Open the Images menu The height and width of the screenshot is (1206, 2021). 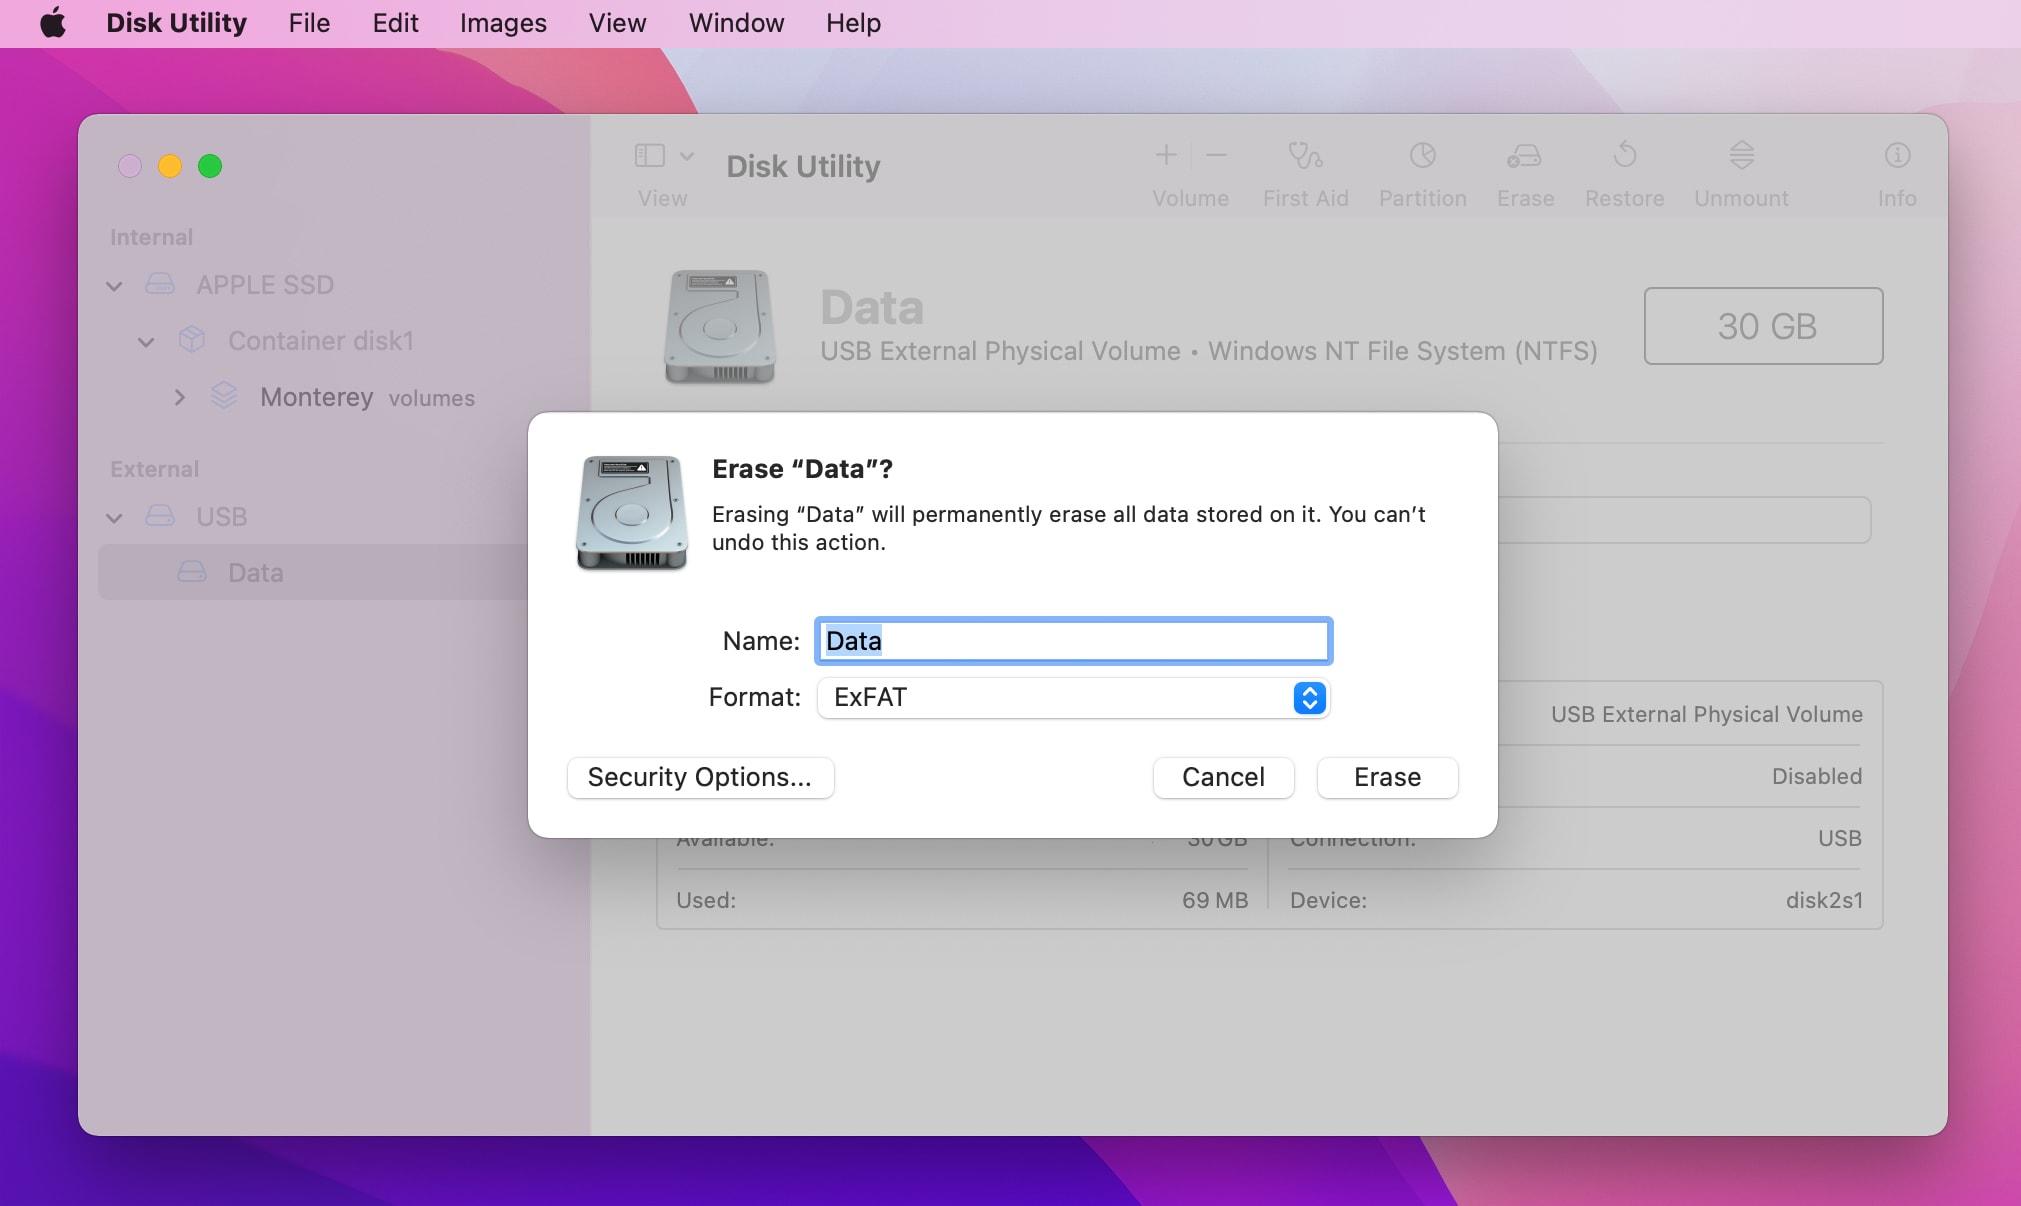[502, 22]
